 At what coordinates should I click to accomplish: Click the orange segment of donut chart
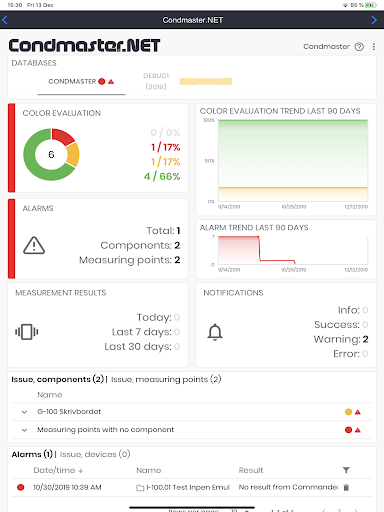[73, 155]
